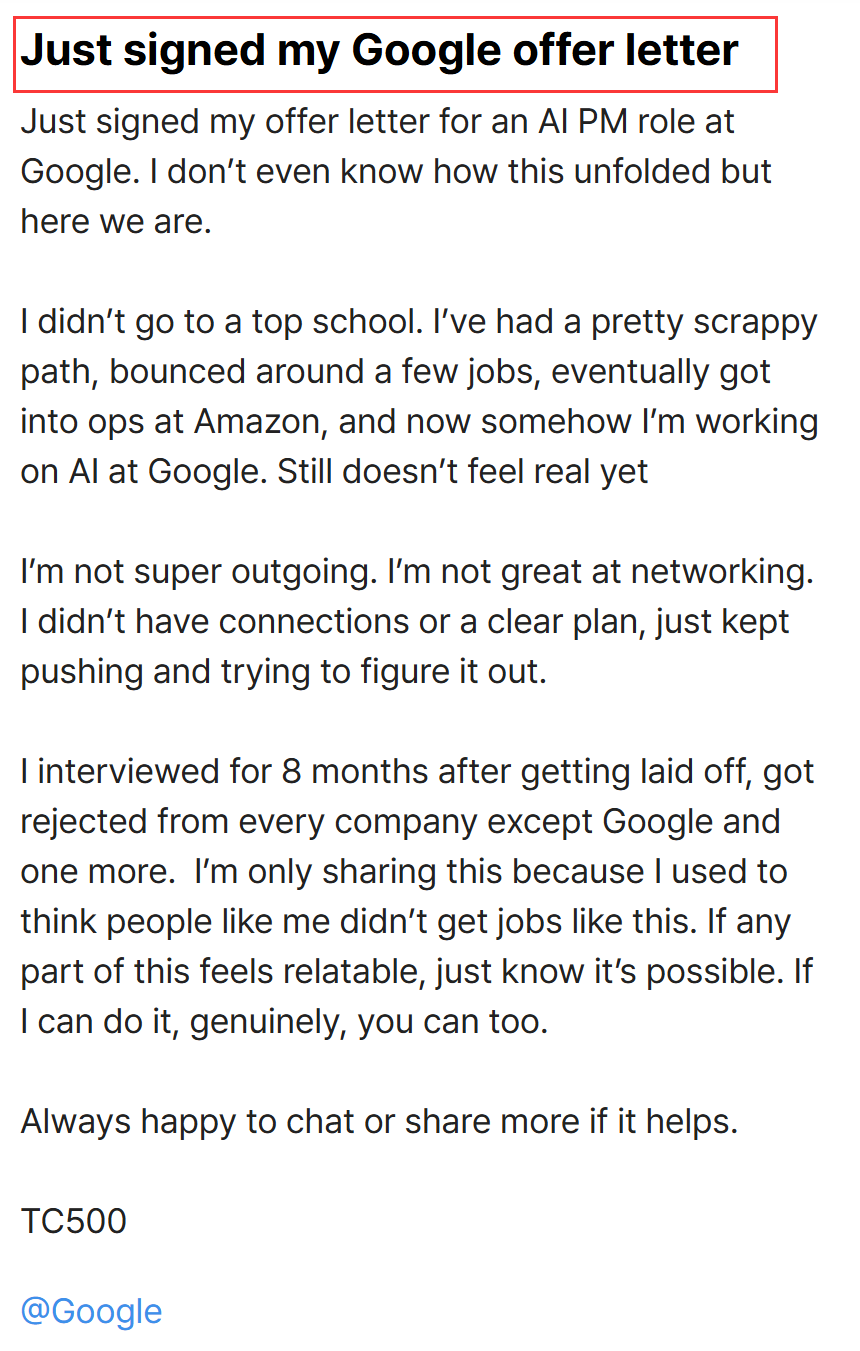Click the paragraph starting "I didn't go to a top school"
Screen dimensions: 860x1351
[x=419, y=397]
